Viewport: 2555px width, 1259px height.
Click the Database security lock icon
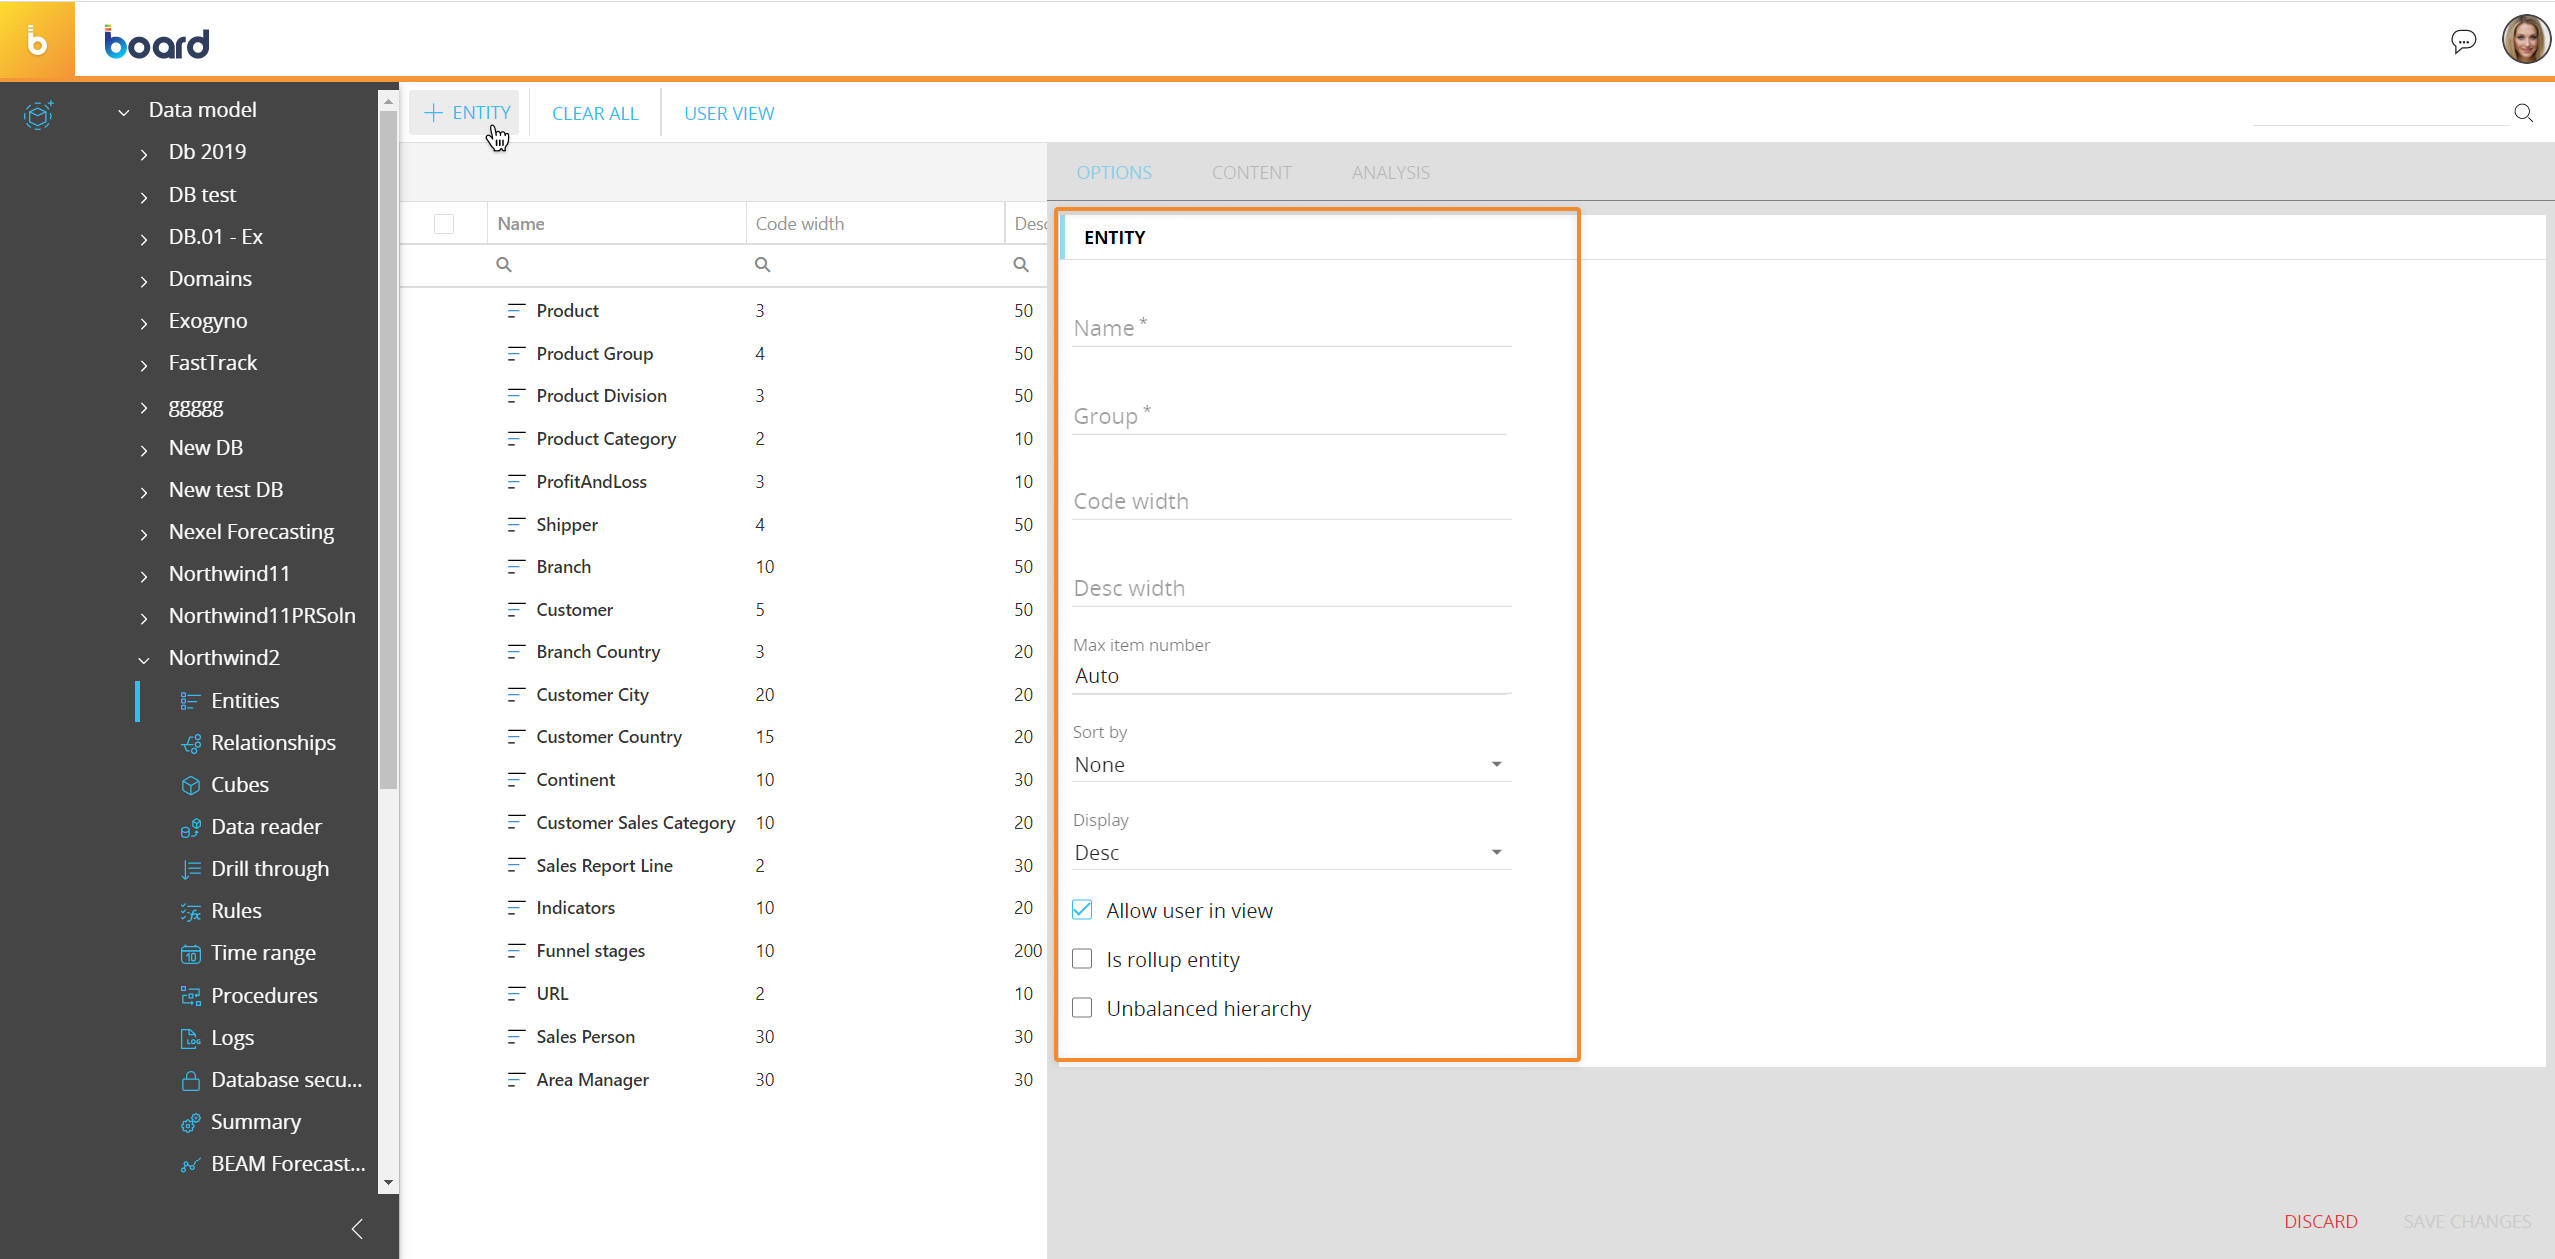click(190, 1080)
